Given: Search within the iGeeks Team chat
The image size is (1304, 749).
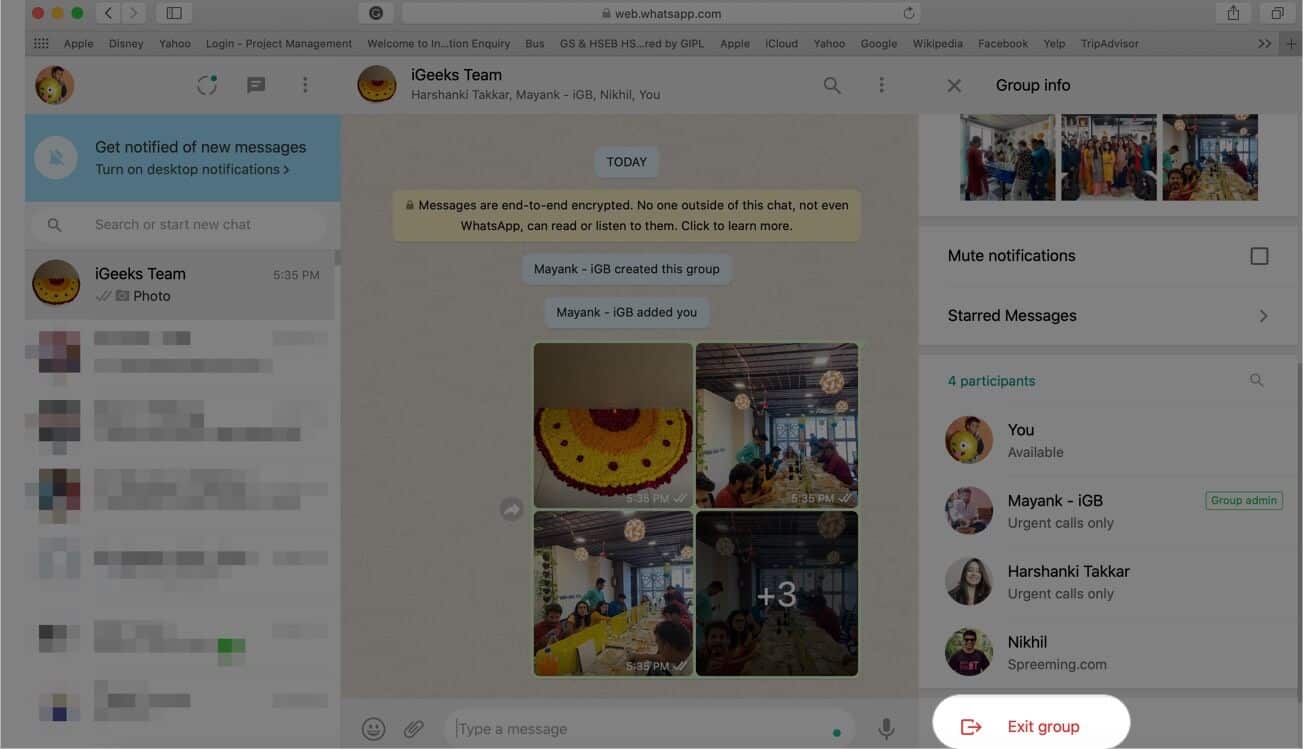Looking at the screenshot, I should point(832,85).
